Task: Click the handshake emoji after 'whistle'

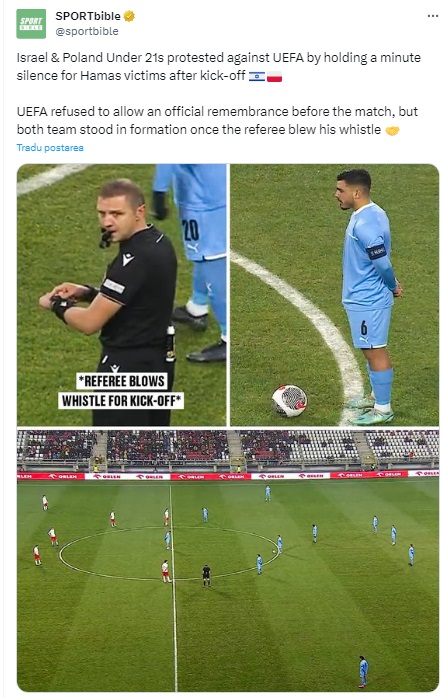Action: [x=392, y=130]
